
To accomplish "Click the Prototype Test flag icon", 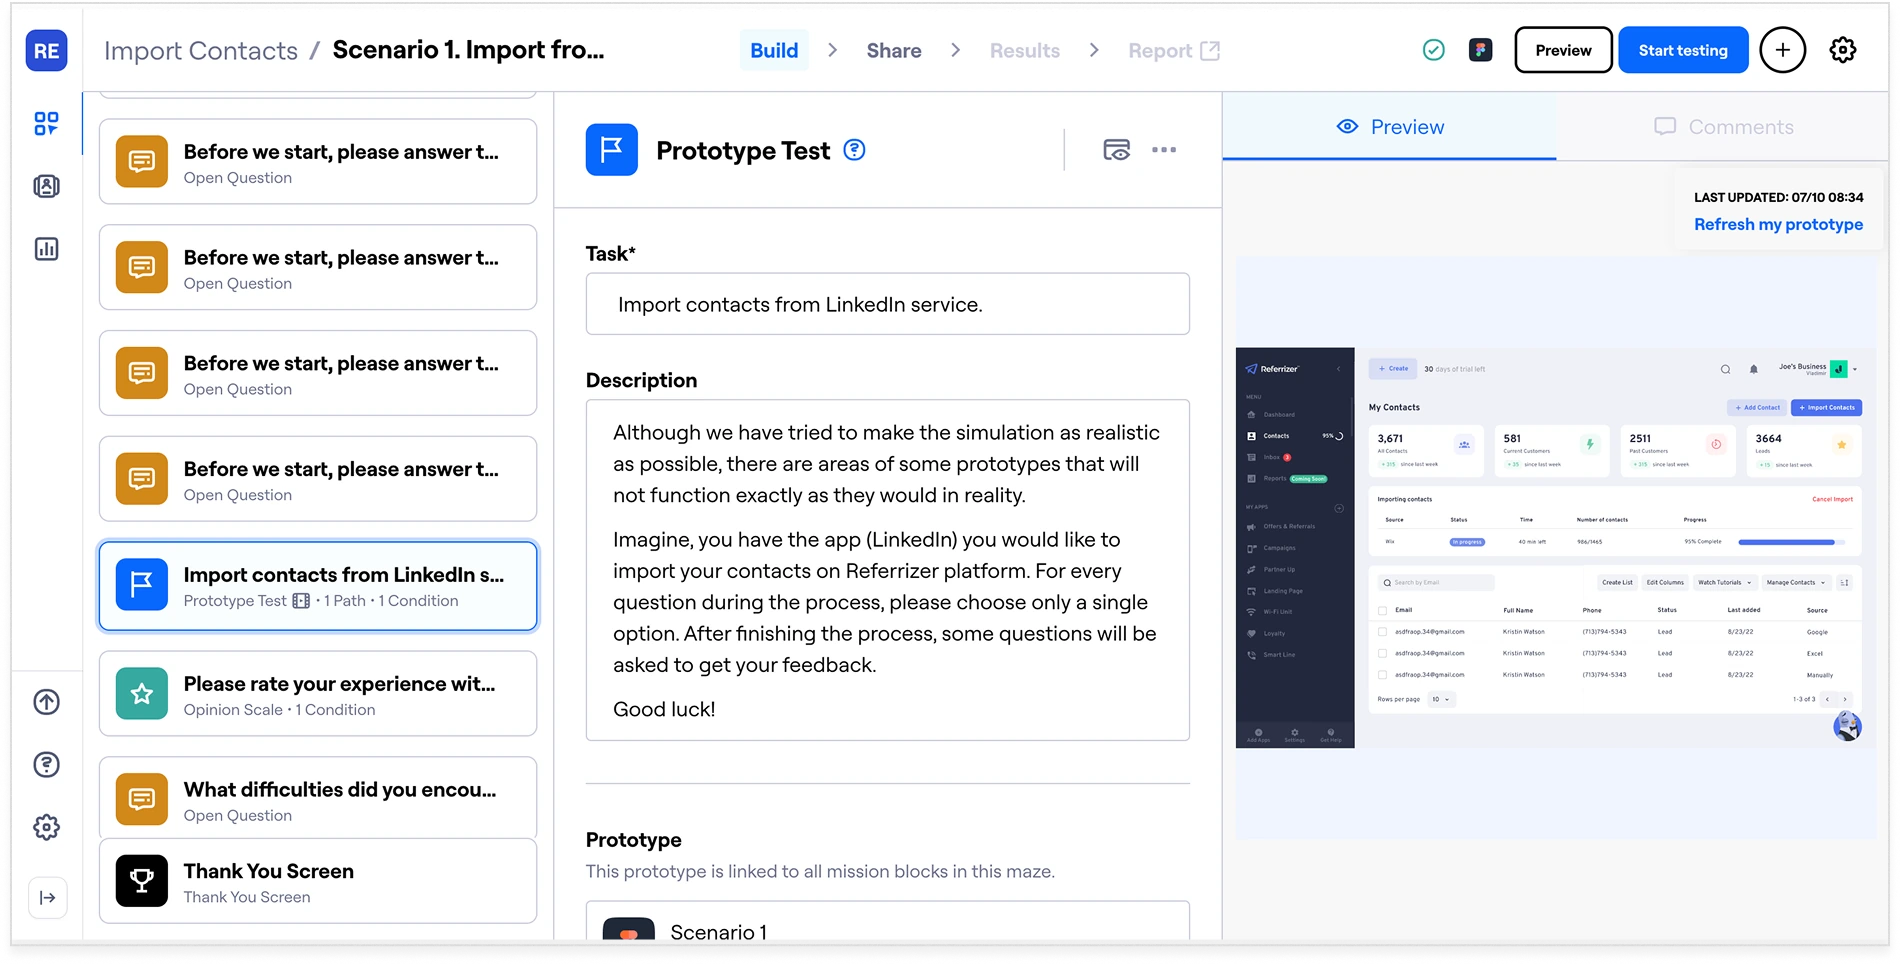I will click(611, 150).
